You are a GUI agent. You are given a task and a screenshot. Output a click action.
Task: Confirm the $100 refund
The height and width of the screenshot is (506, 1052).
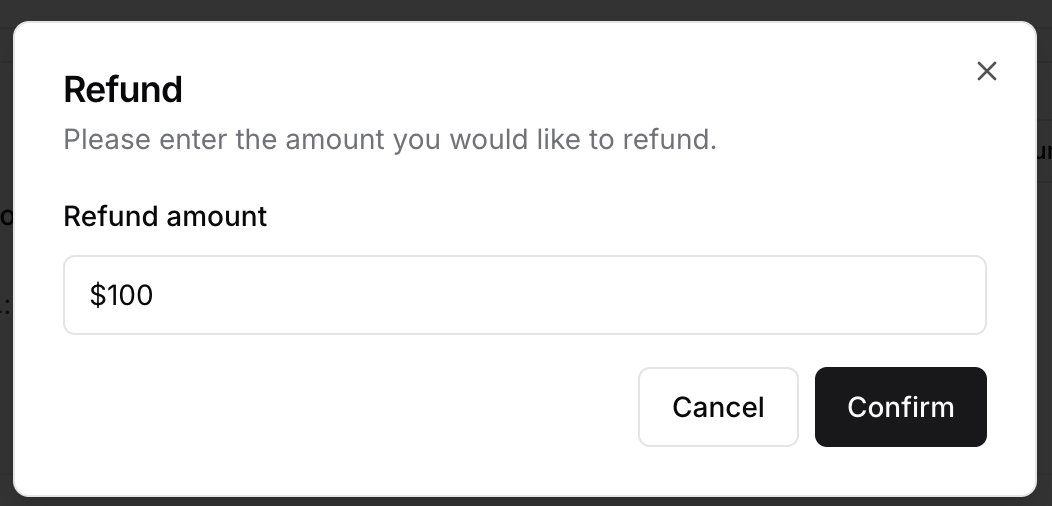900,407
